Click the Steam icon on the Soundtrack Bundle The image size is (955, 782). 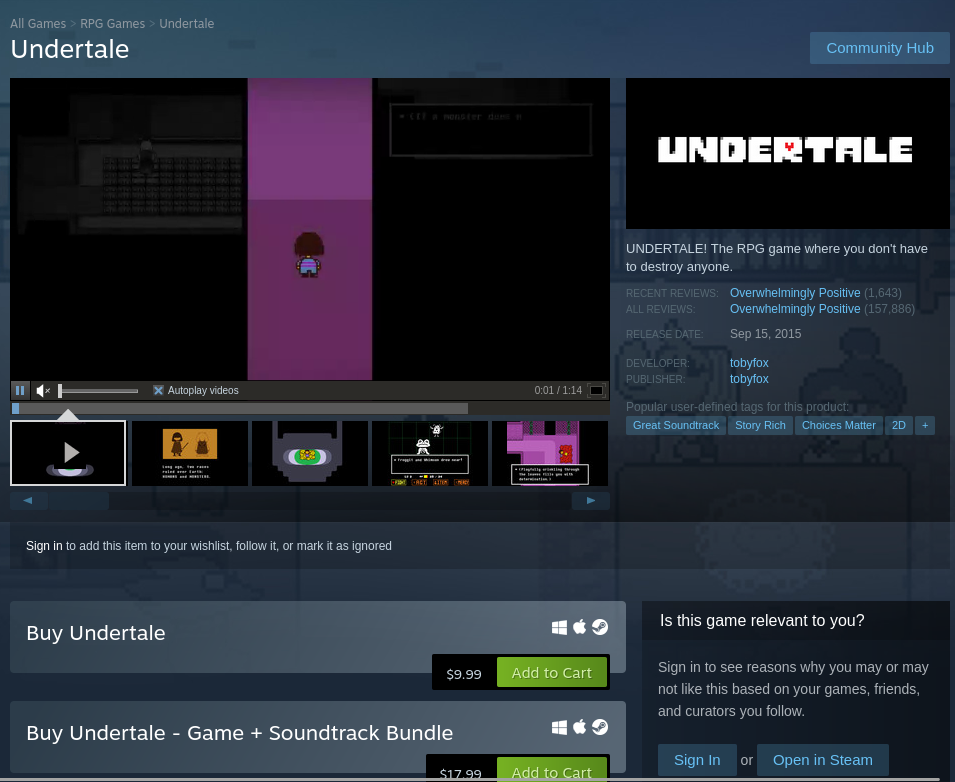599,727
